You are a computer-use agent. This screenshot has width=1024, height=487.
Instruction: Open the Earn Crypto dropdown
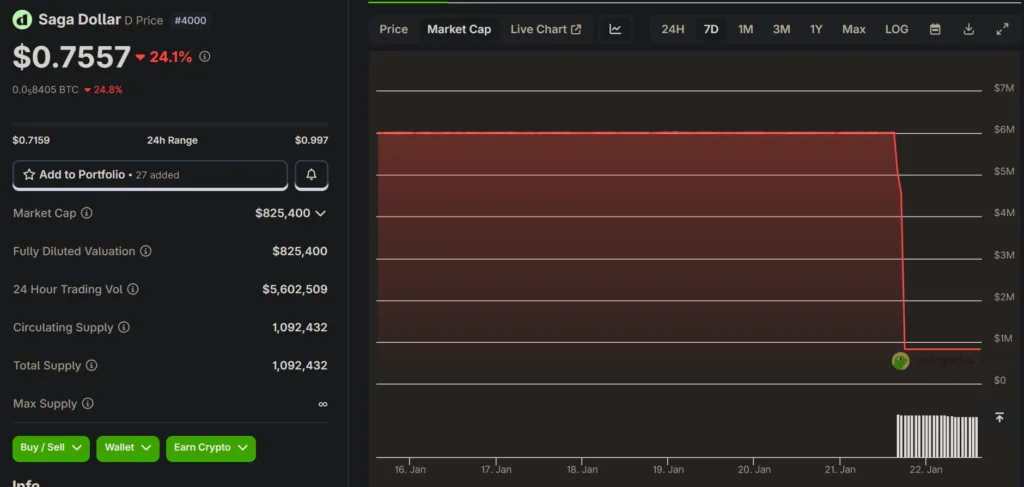coord(210,448)
